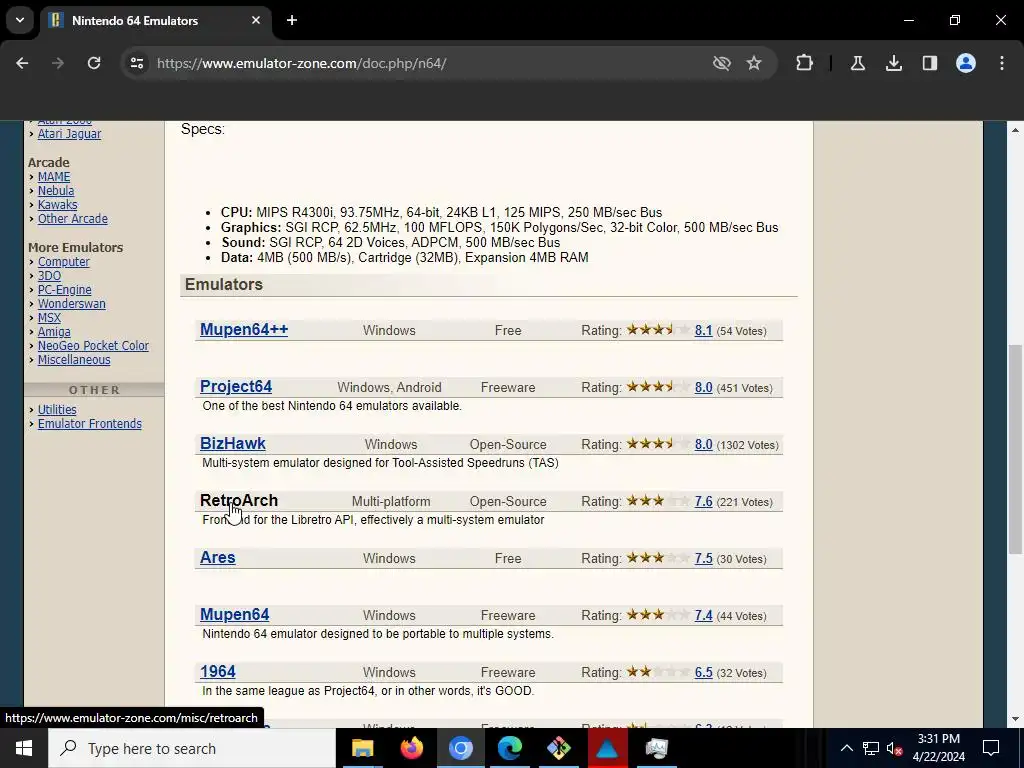The height and width of the screenshot is (768, 1024).
Task: Open the Amiga emulators link
Action: [54, 332]
